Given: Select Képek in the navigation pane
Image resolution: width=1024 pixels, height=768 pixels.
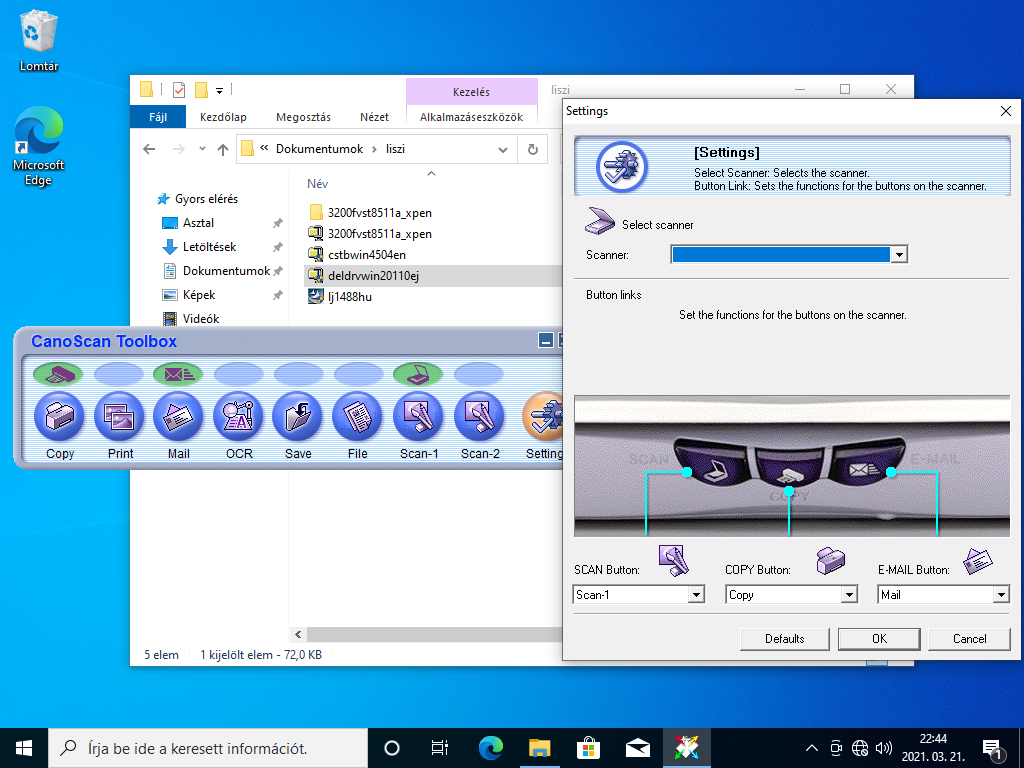Looking at the screenshot, I should coord(199,295).
